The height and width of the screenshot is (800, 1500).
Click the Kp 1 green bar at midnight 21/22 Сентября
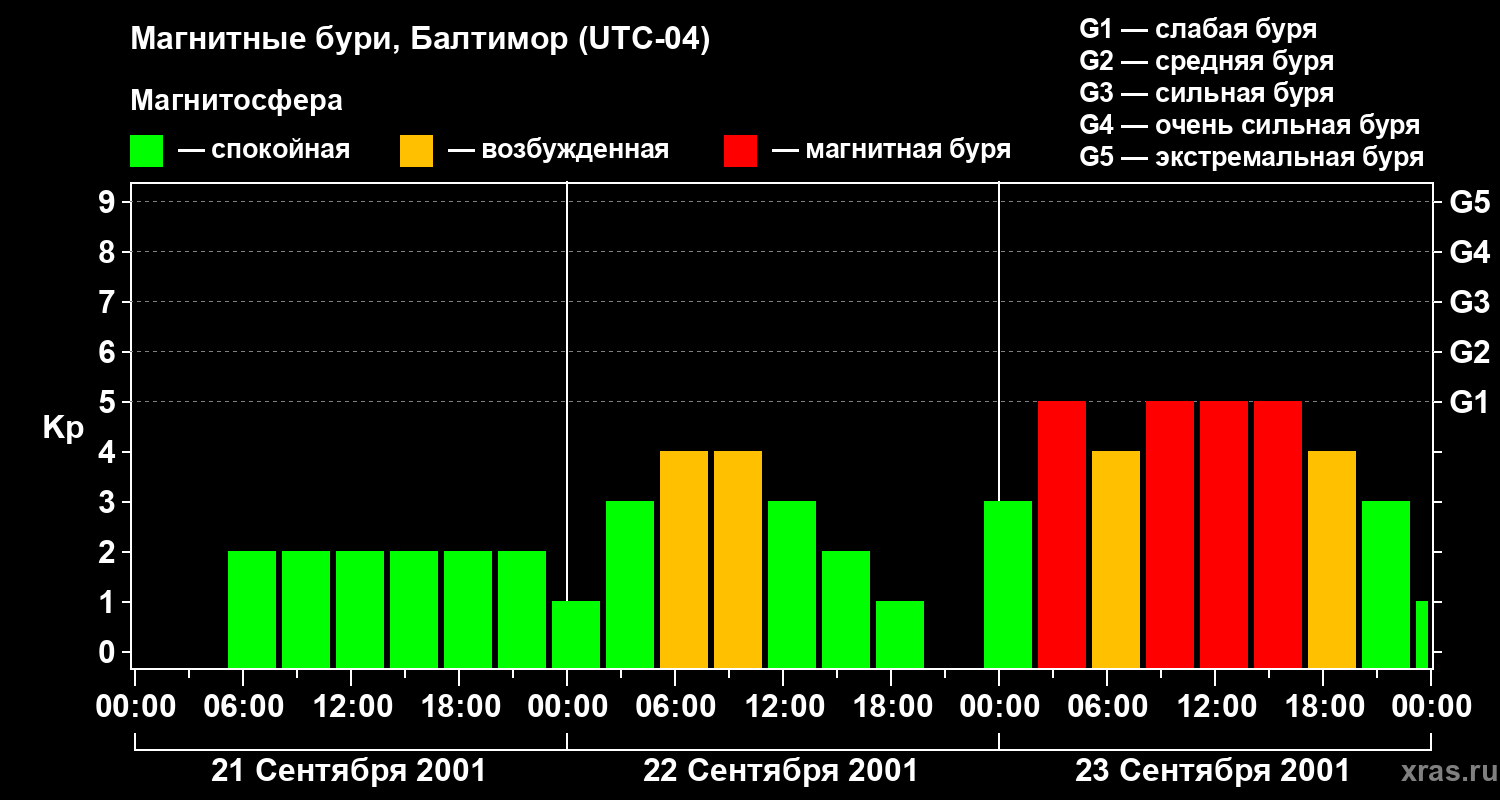(576, 635)
